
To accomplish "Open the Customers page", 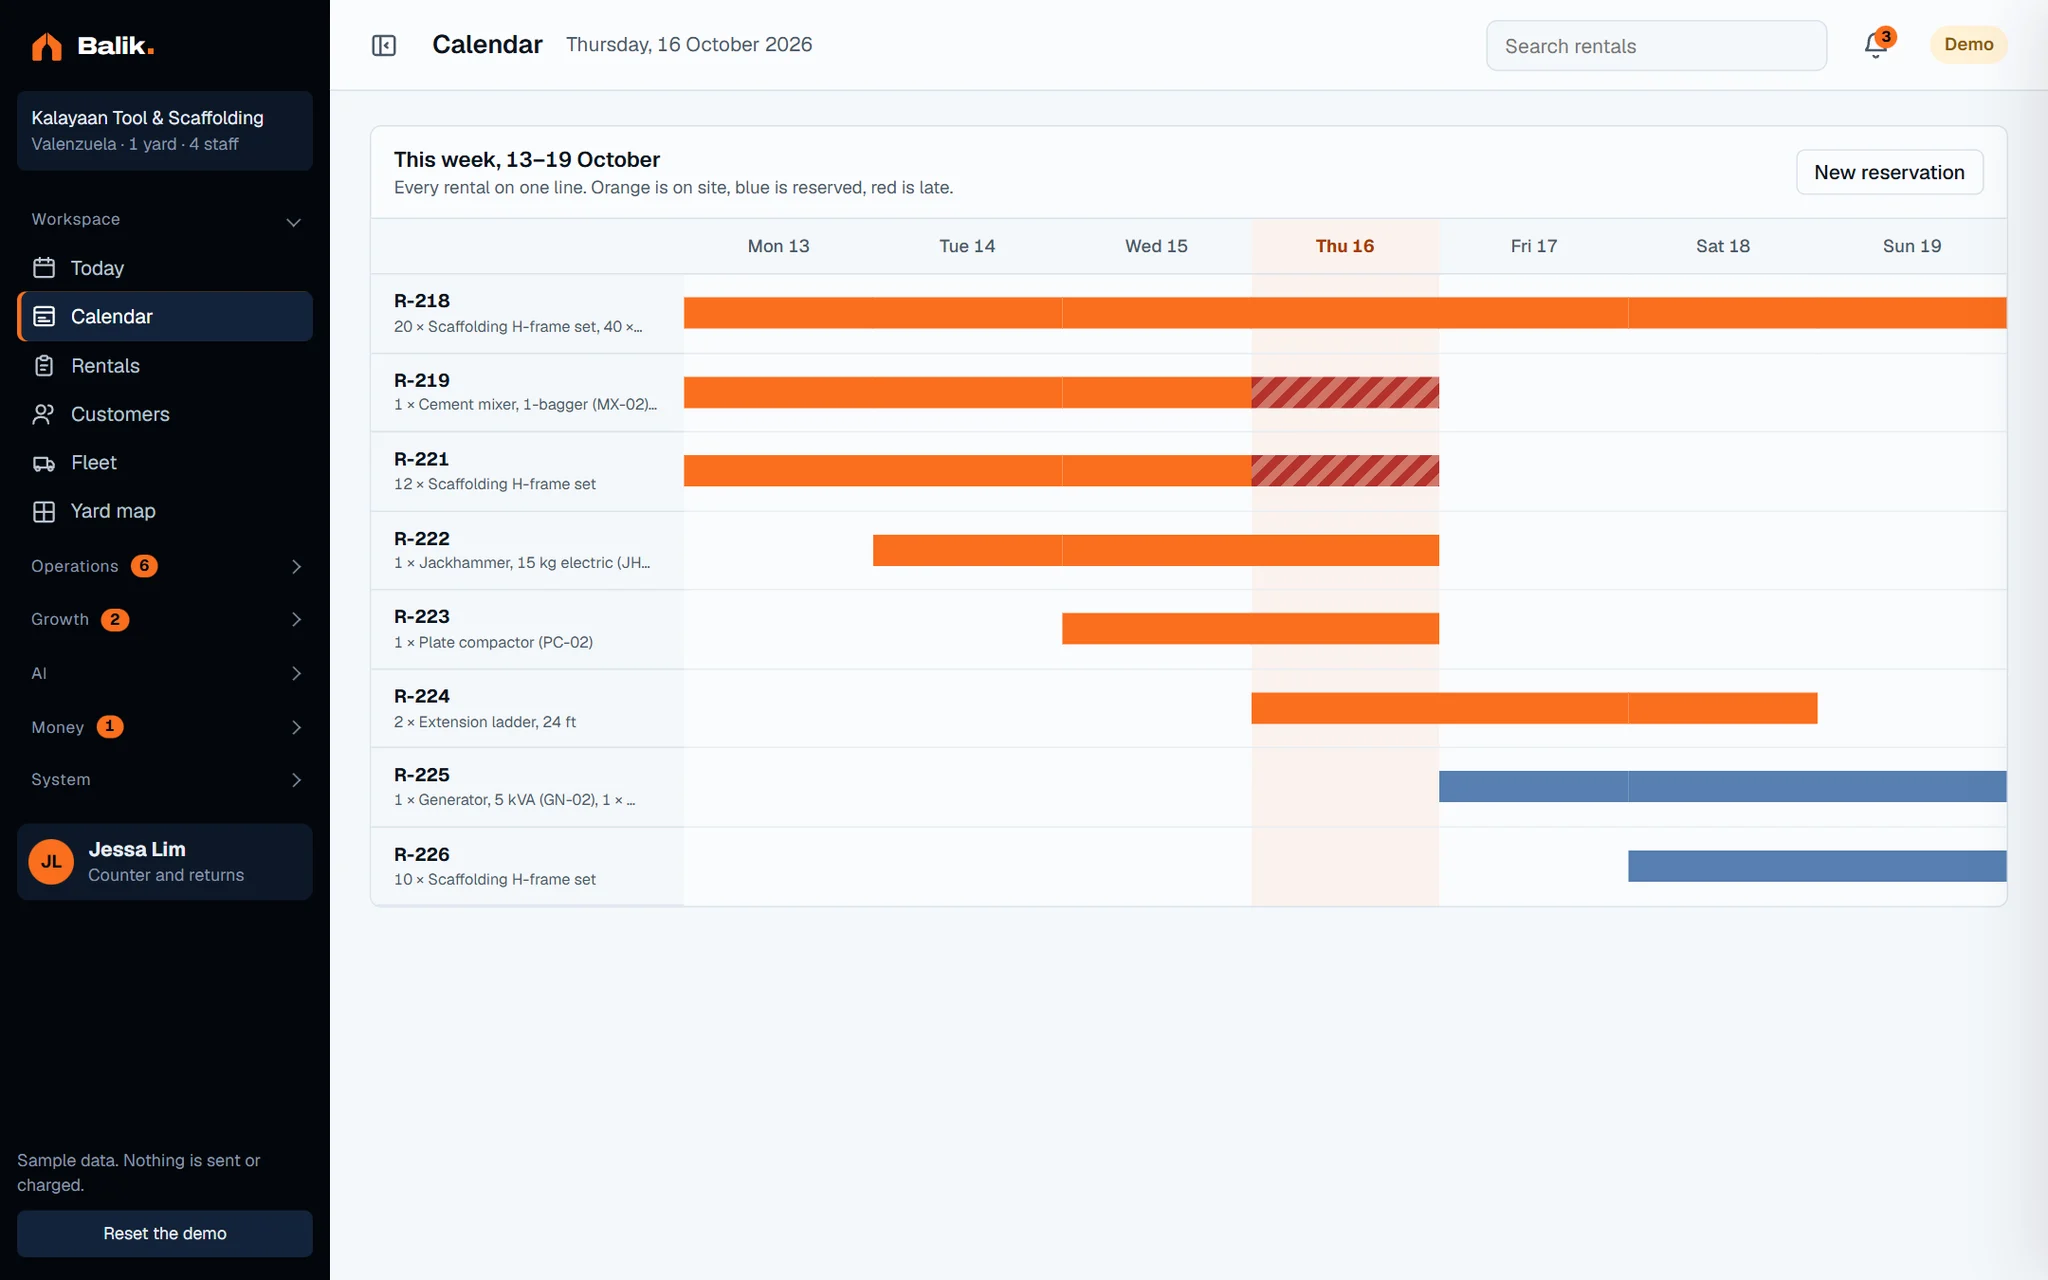I will click(x=165, y=414).
